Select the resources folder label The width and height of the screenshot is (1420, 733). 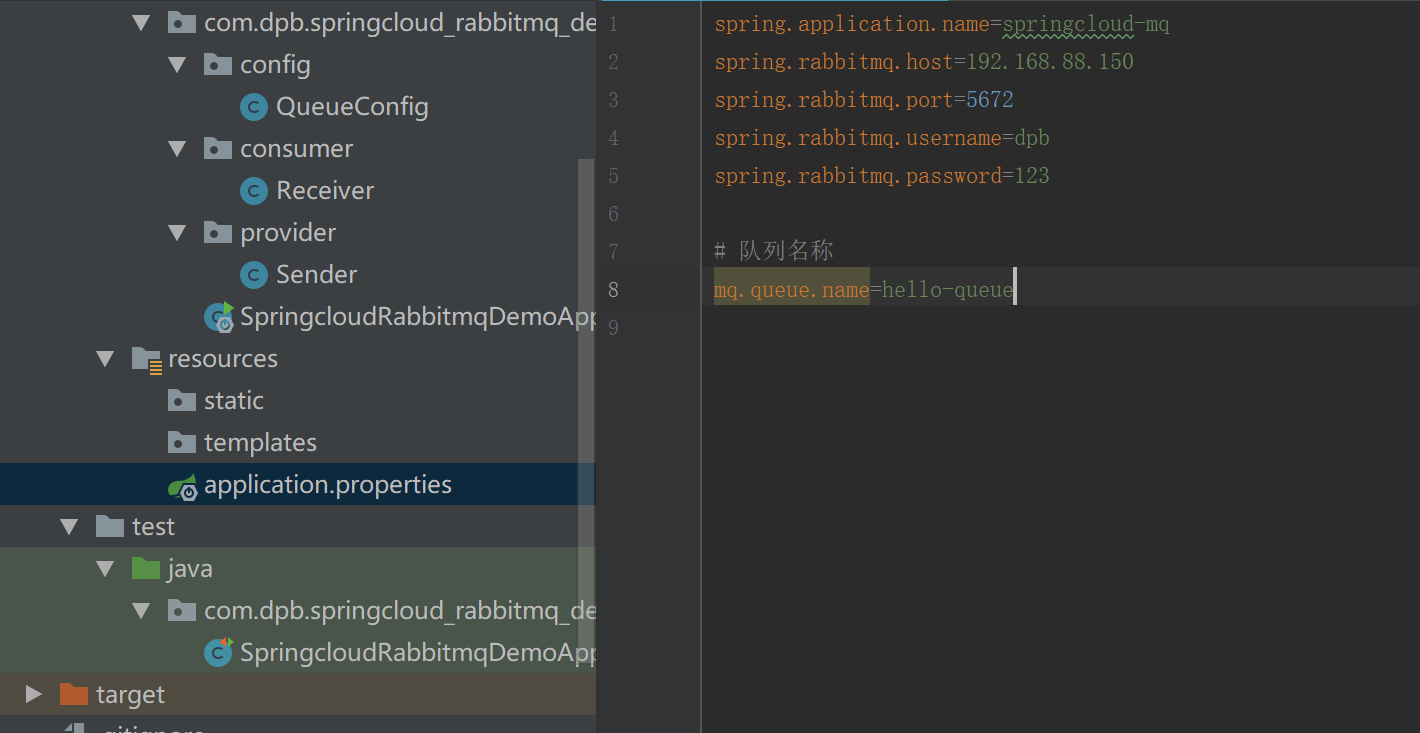tap(223, 359)
